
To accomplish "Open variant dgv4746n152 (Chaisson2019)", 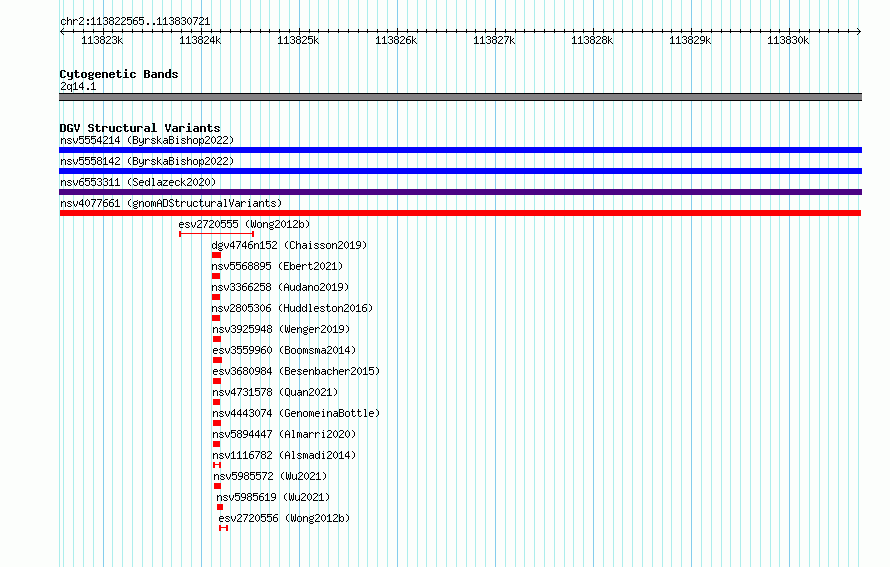I will coord(289,245).
